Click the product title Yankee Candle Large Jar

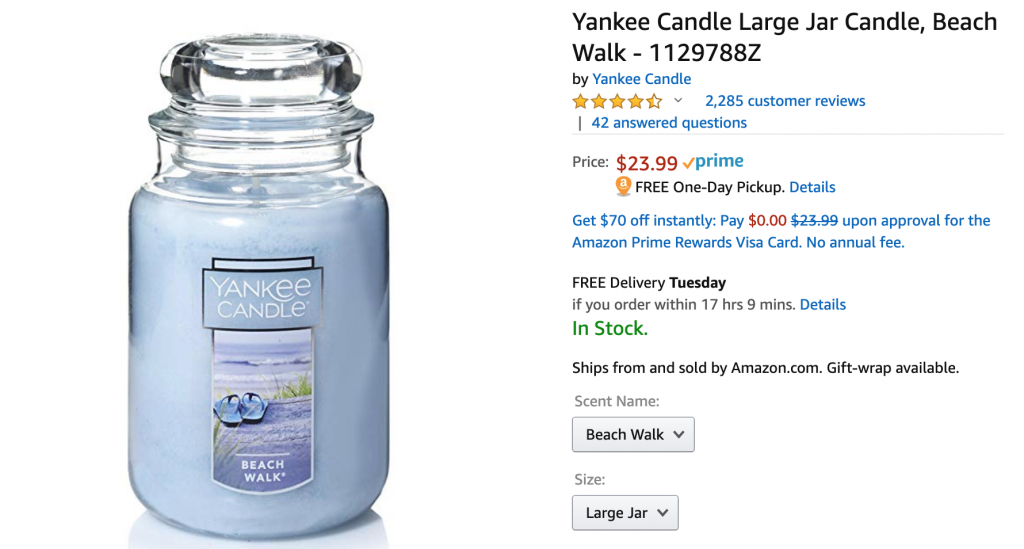pos(784,37)
